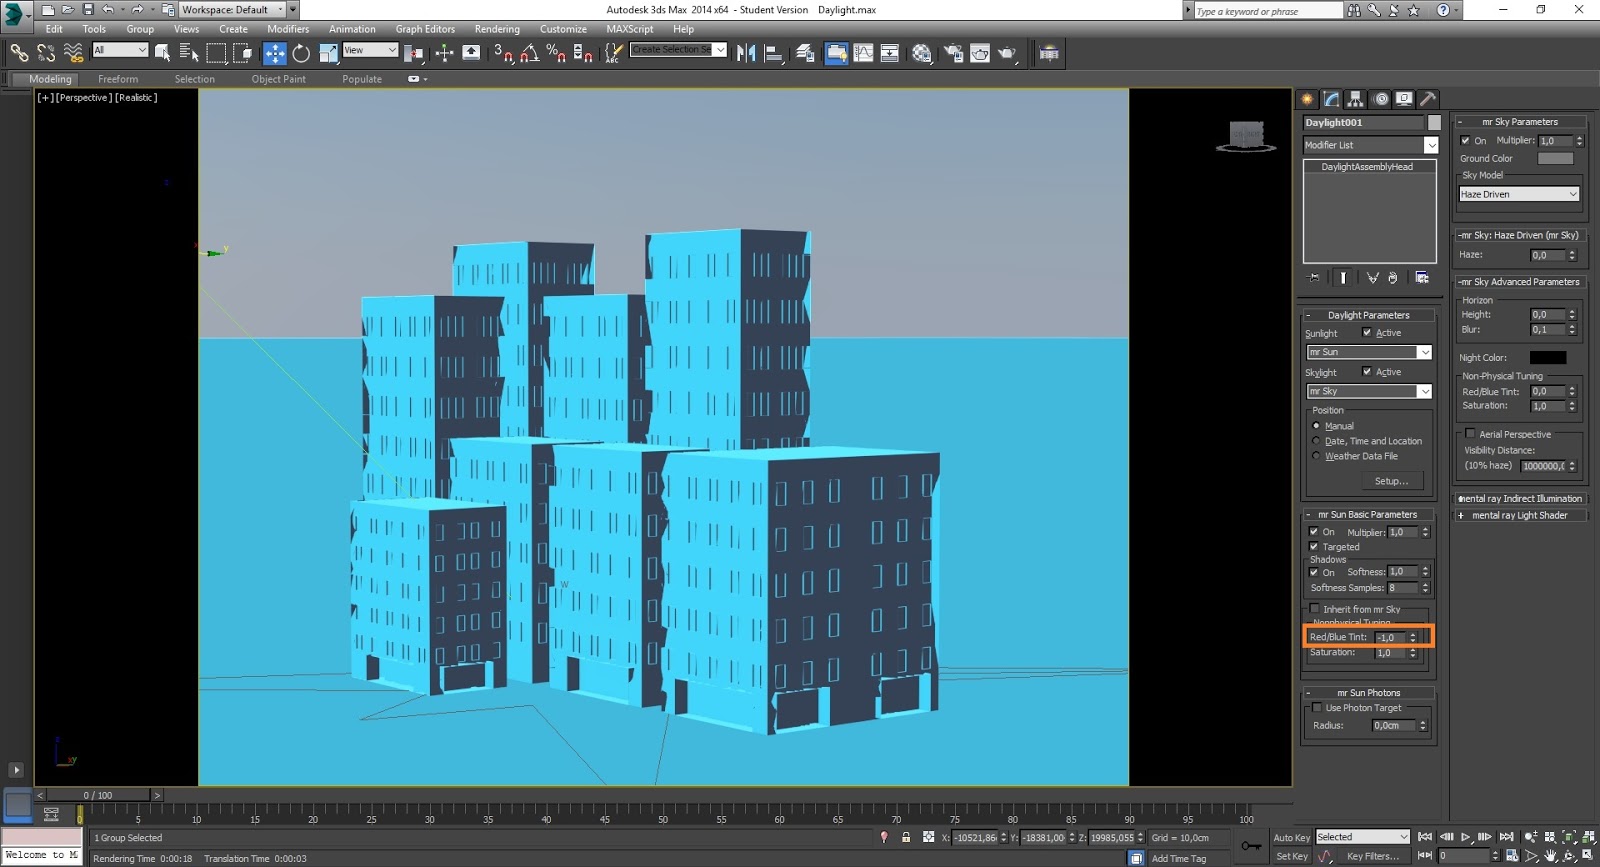Viewport: 1600px width, 867px height.
Task: Select the Move transform tool
Action: point(275,53)
